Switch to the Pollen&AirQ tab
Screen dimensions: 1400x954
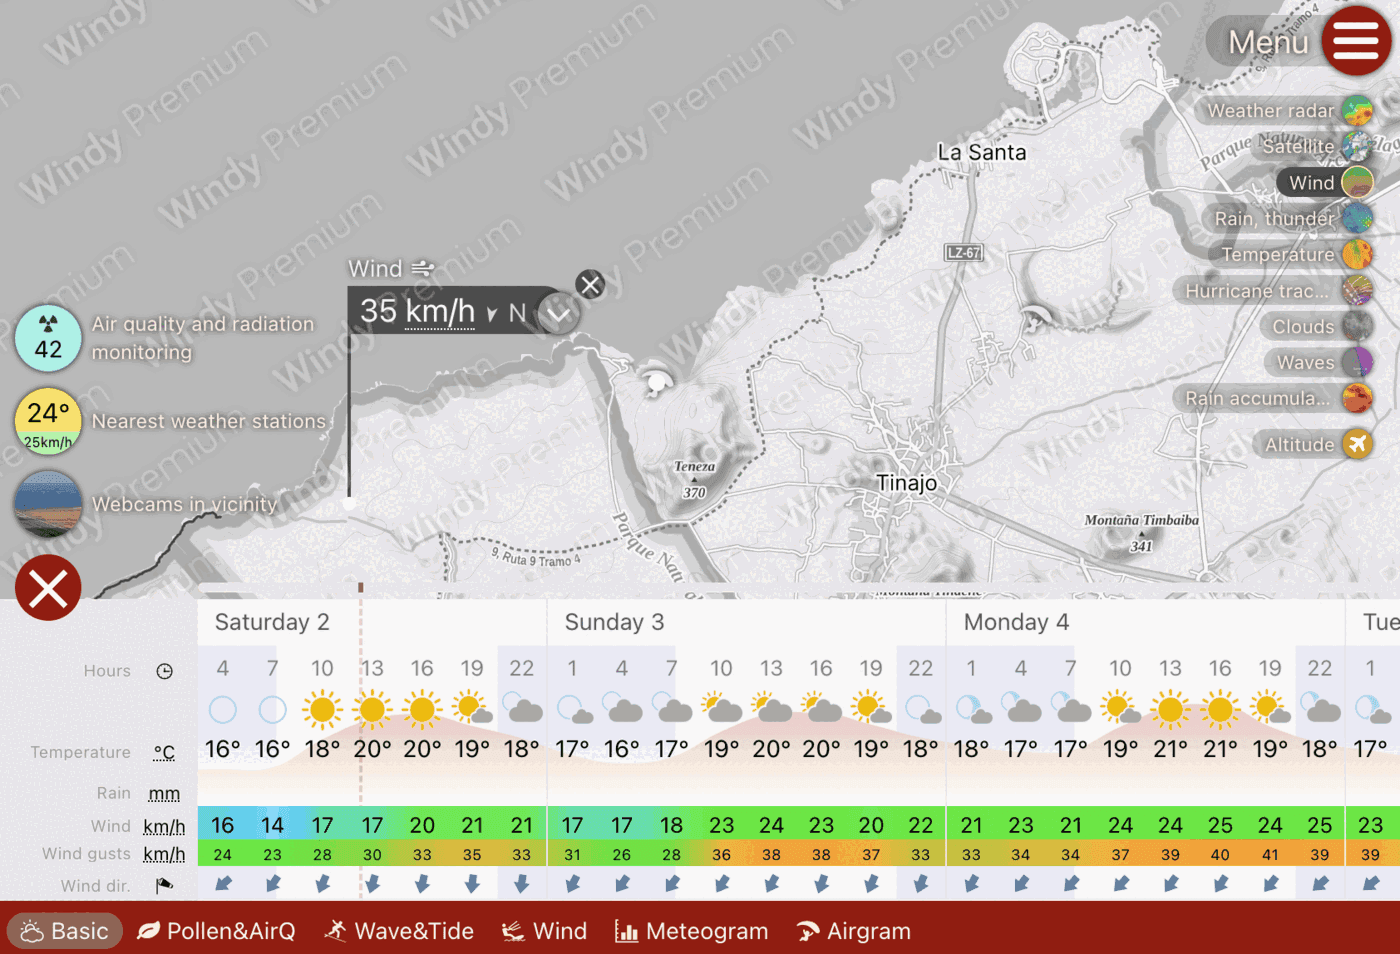(x=216, y=931)
